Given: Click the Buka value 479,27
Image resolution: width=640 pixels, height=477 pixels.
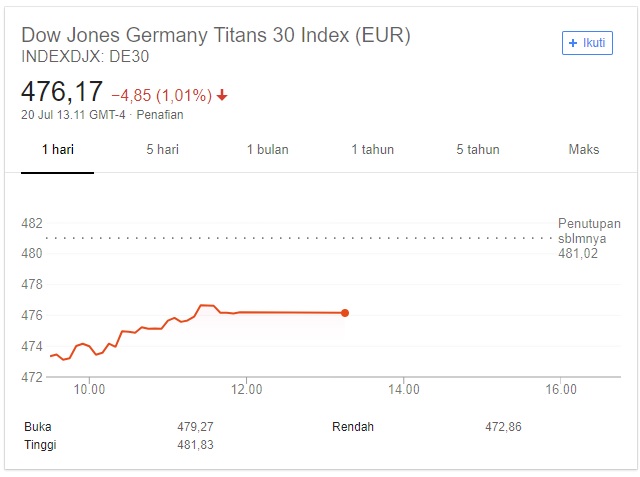Looking at the screenshot, I should coord(194,427).
